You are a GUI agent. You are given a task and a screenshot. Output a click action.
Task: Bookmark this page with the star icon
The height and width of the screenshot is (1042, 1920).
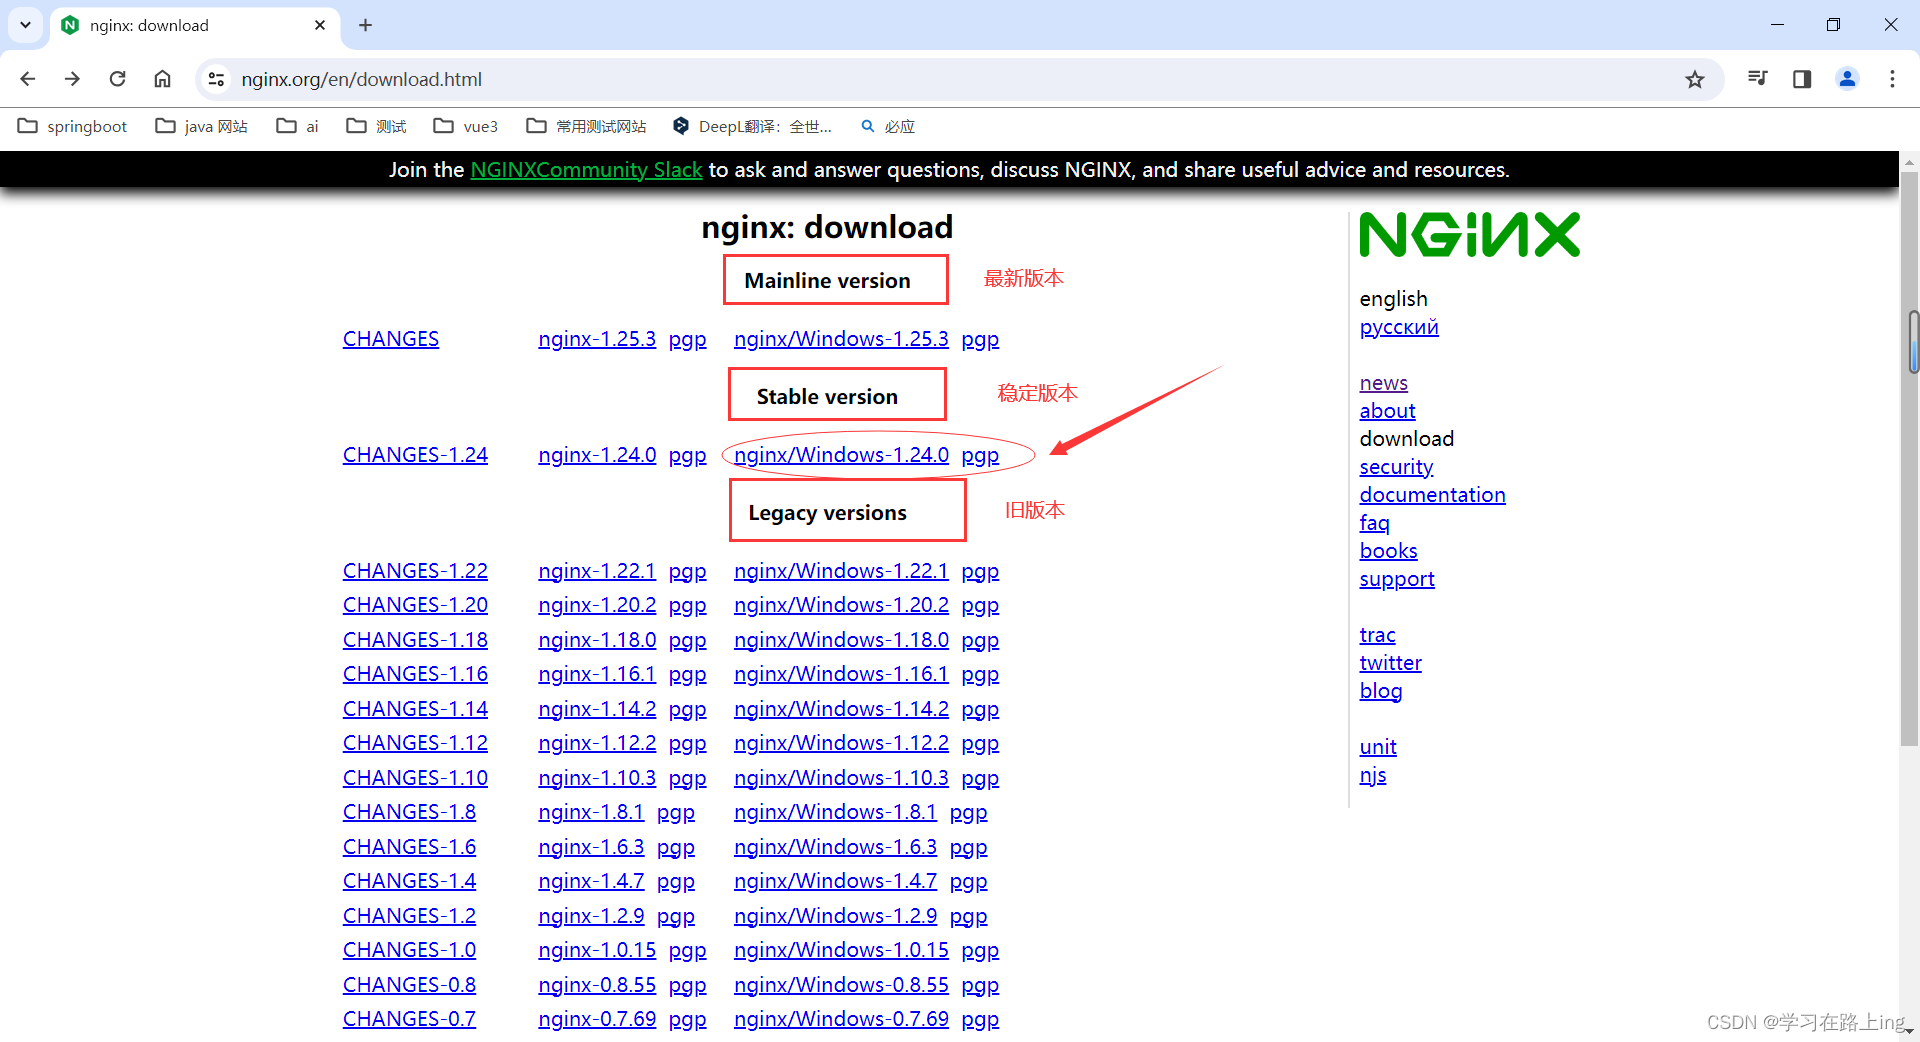click(1695, 79)
